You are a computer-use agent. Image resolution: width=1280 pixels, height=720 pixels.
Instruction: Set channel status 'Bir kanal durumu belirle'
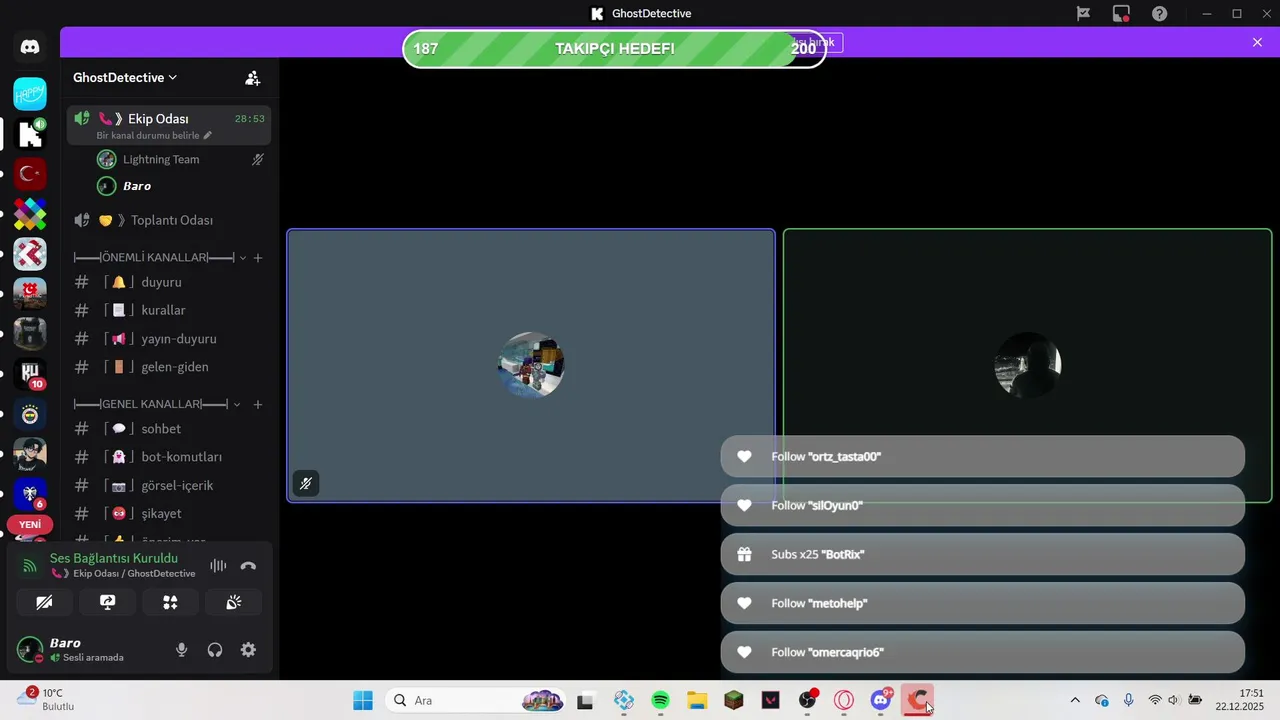tap(154, 135)
